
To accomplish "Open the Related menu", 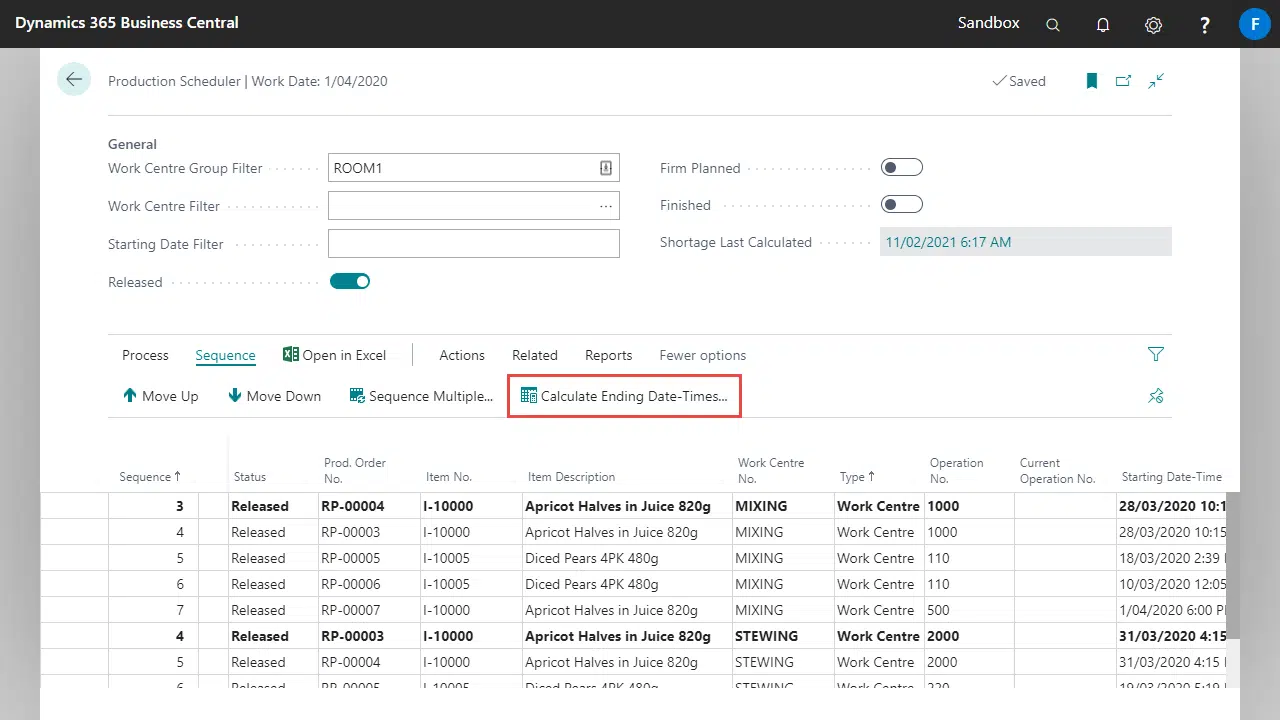I will 535,355.
